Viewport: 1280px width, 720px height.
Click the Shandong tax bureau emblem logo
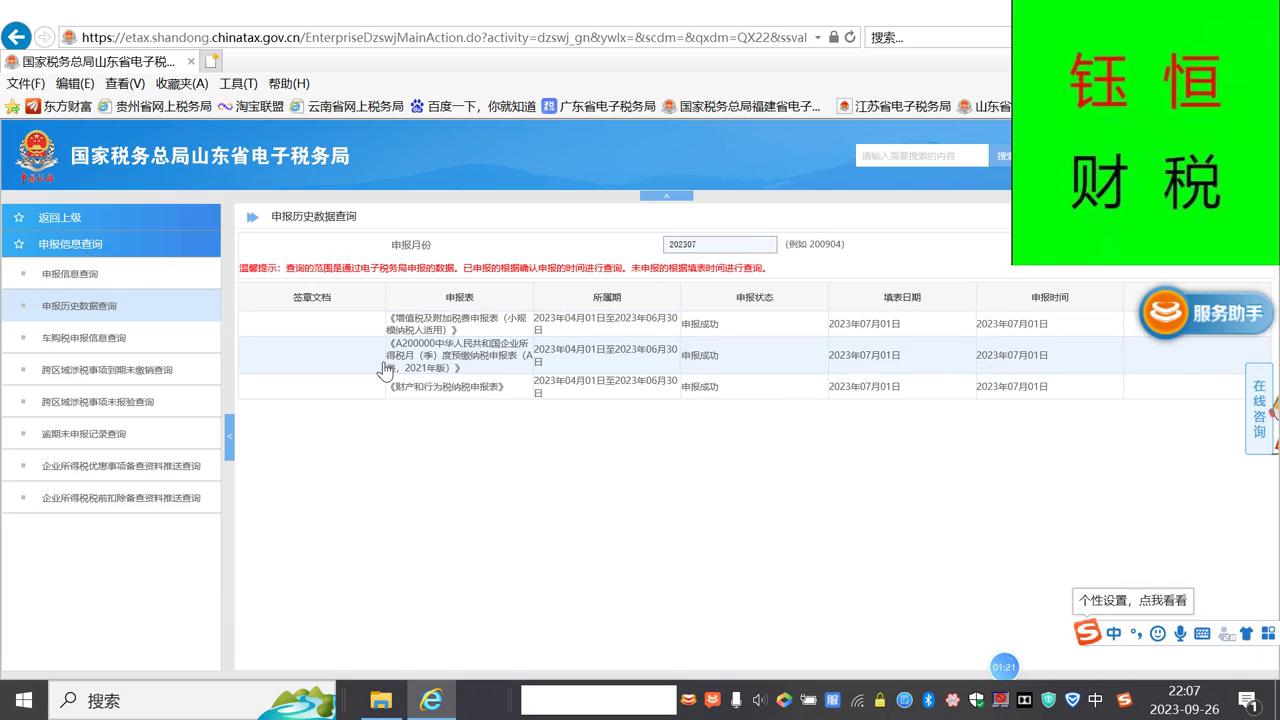37,155
